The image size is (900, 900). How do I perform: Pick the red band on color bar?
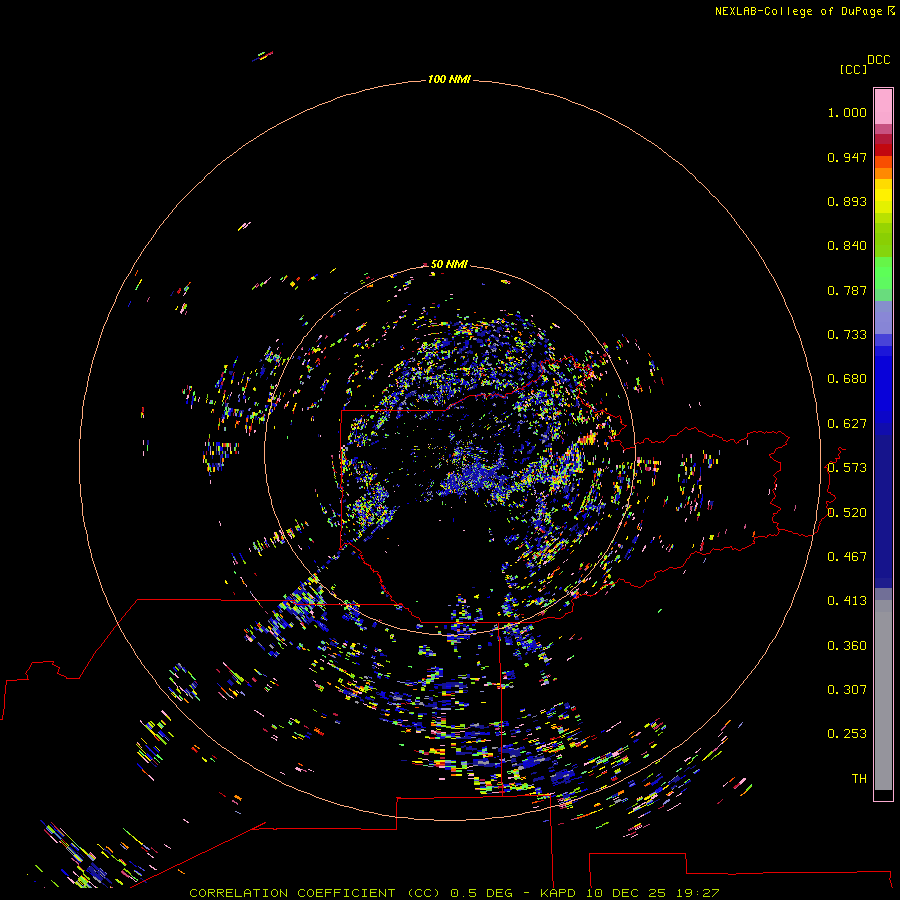(x=883, y=150)
